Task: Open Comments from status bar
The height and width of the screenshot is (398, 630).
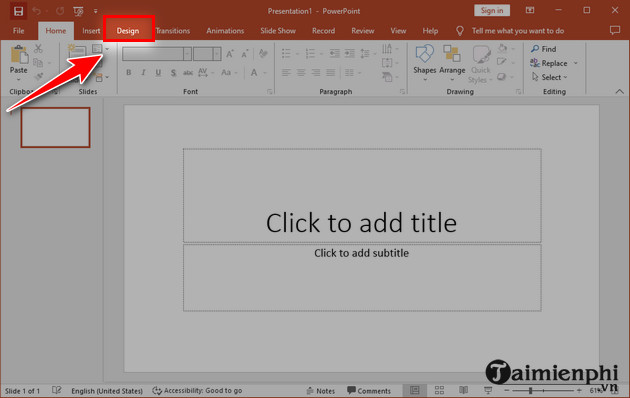Action: coord(369,390)
